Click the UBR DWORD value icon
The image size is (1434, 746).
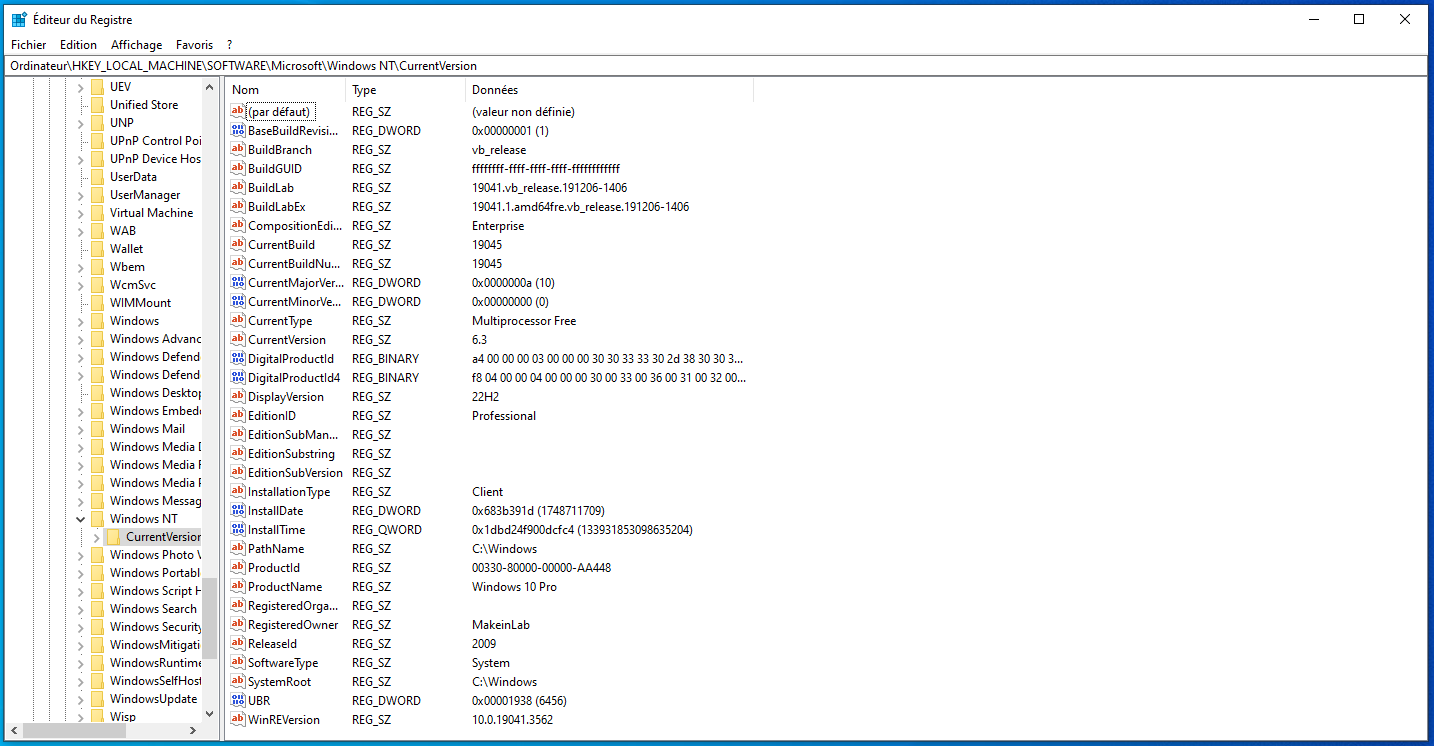pos(238,701)
